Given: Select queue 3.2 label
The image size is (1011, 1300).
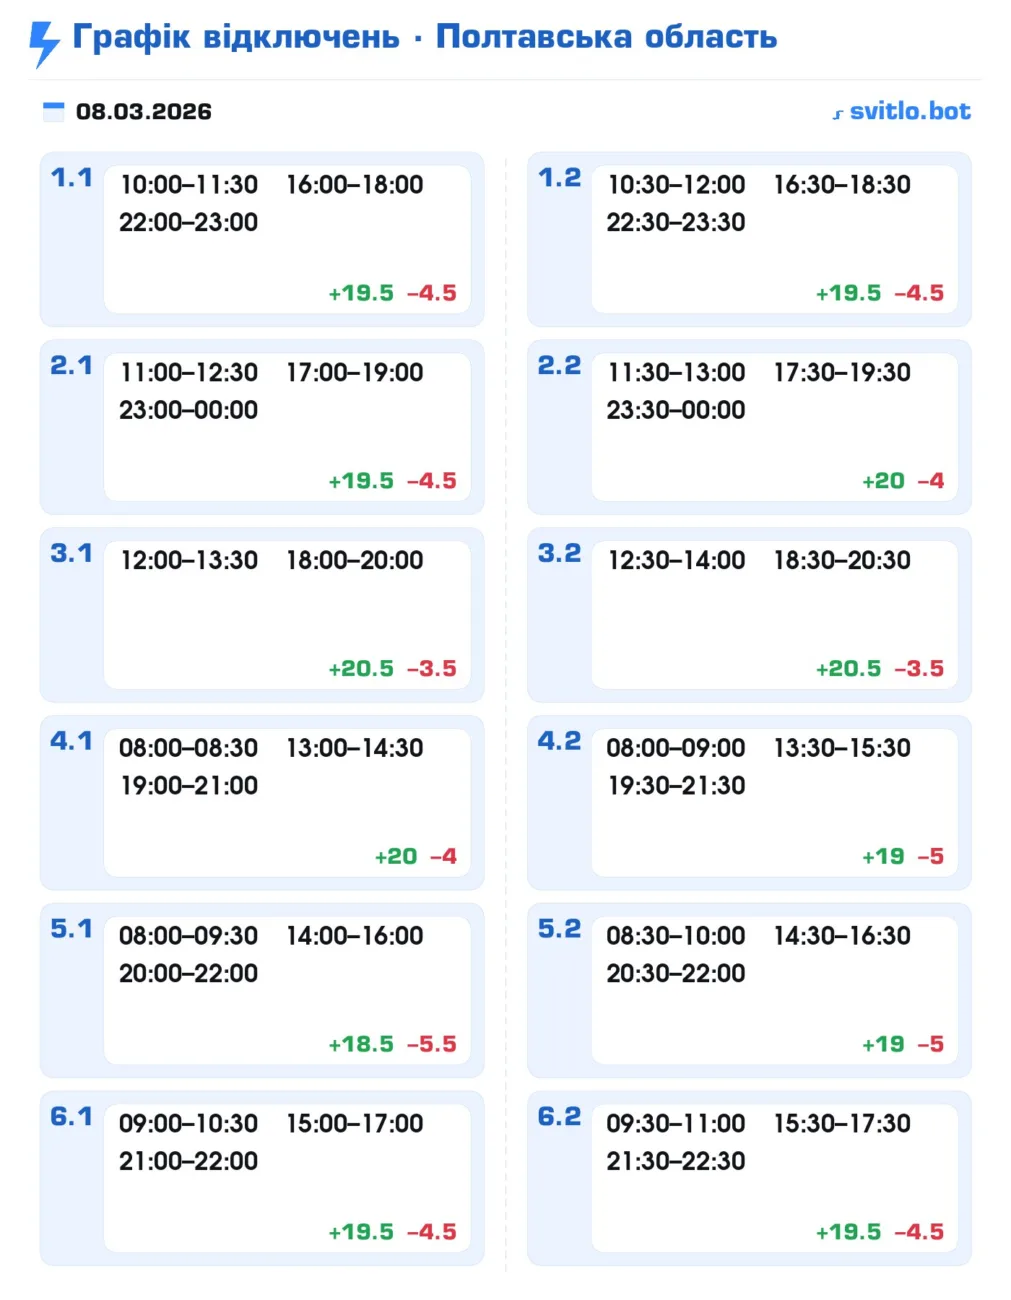Looking at the screenshot, I should [559, 553].
